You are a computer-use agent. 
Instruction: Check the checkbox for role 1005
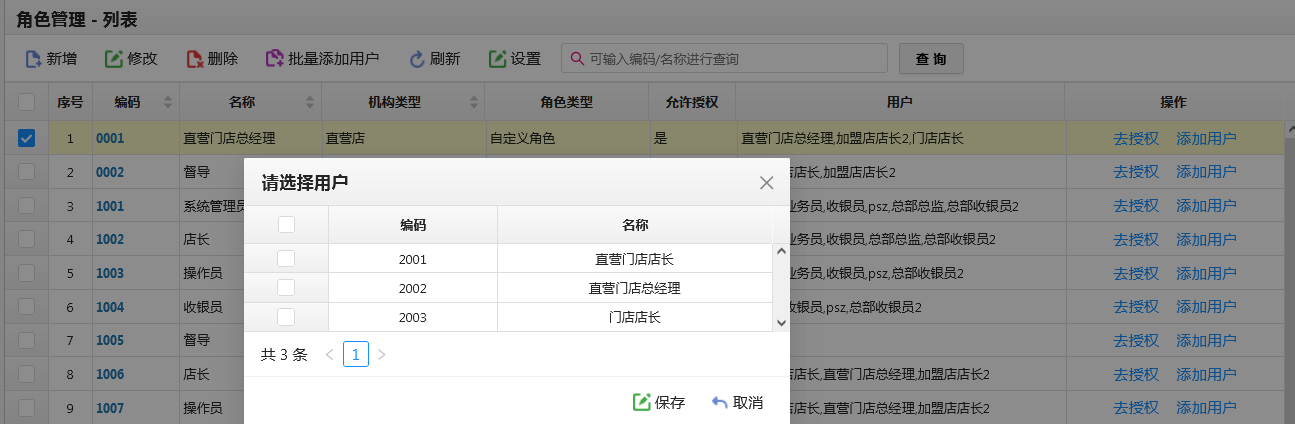pos(27,340)
